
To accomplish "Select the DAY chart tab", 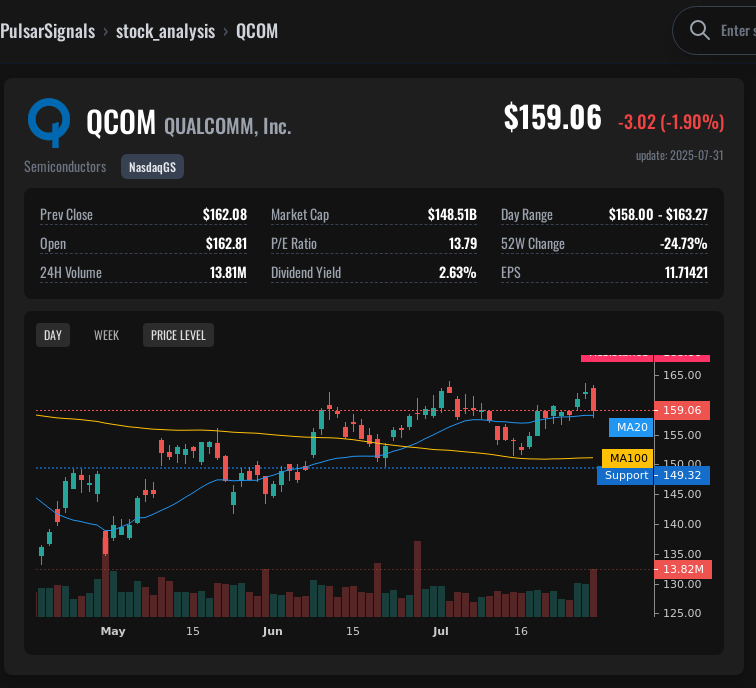I will point(53,335).
